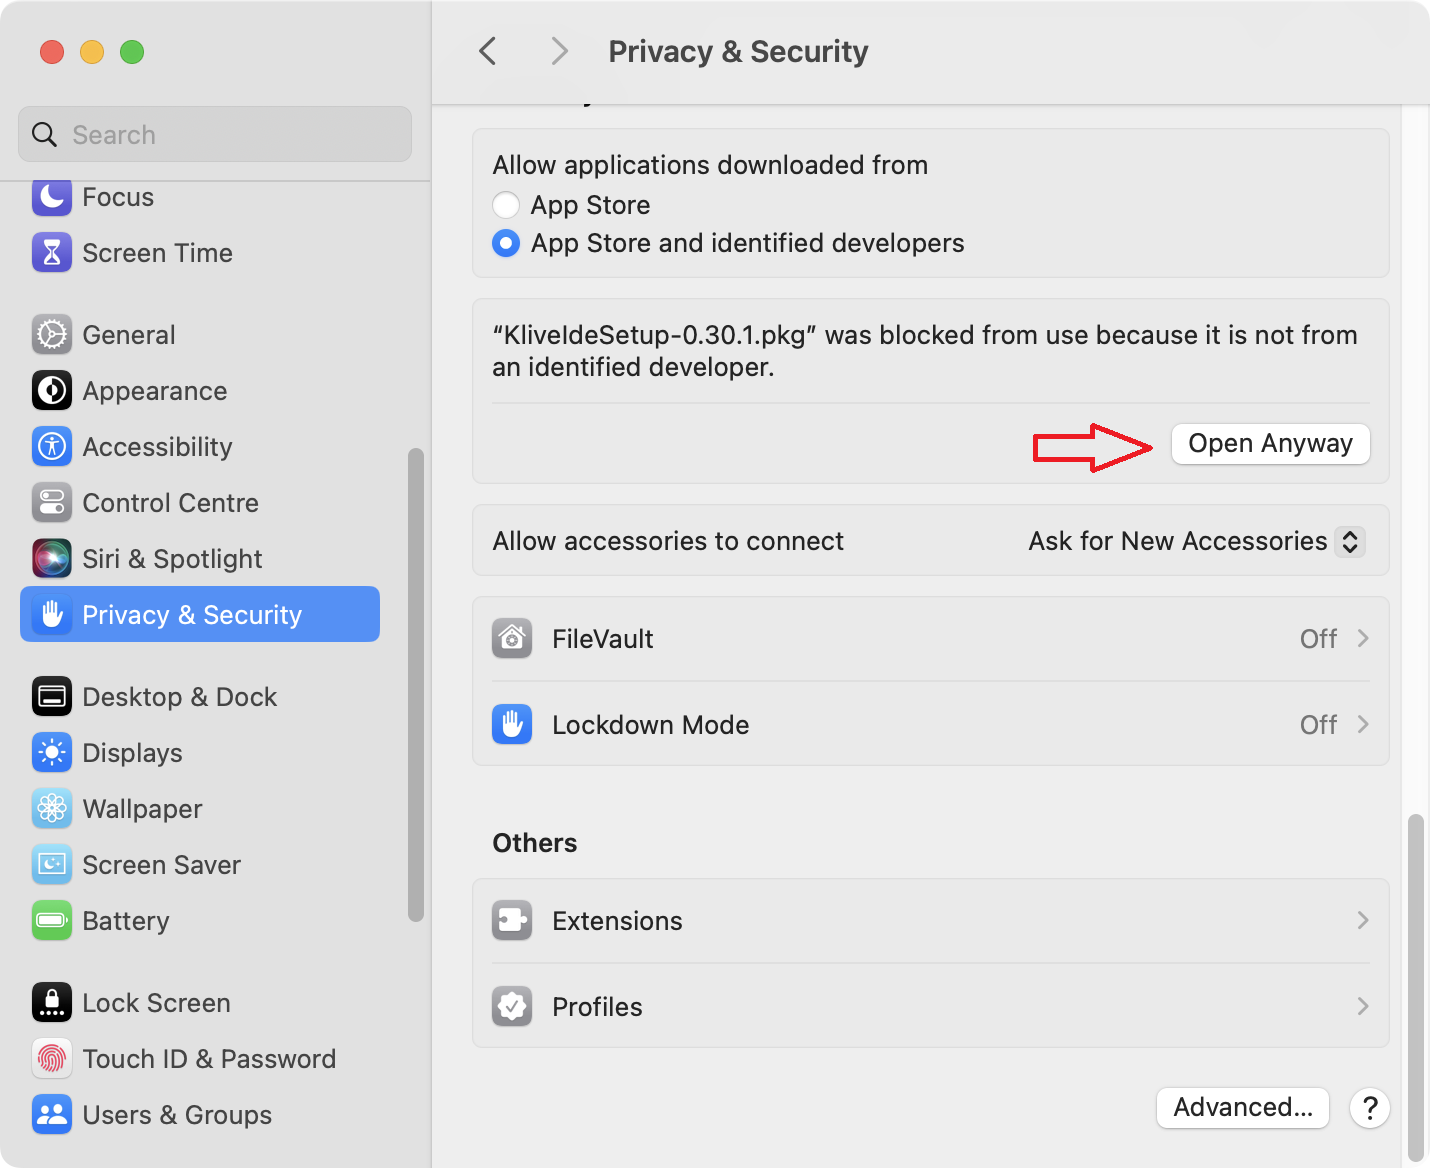
Task: Click the Battery icon in sidebar
Action: pos(52,920)
